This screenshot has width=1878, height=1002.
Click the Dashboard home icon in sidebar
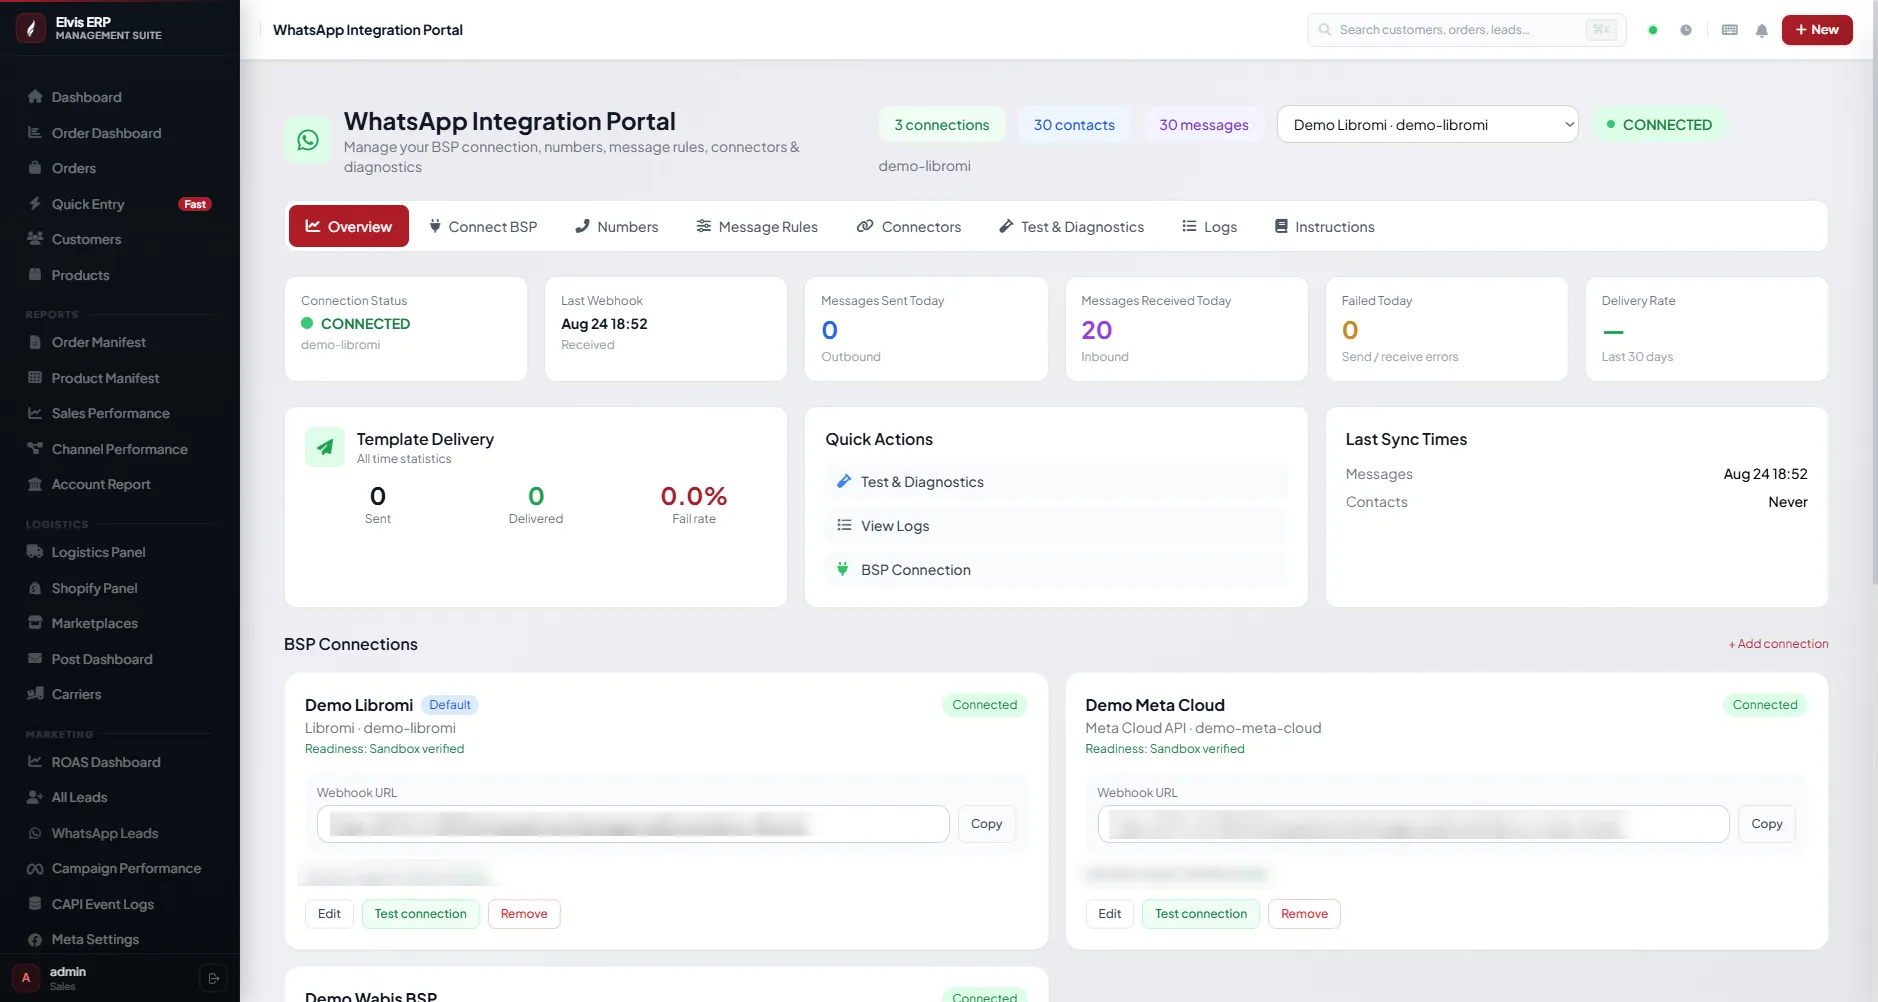point(35,97)
